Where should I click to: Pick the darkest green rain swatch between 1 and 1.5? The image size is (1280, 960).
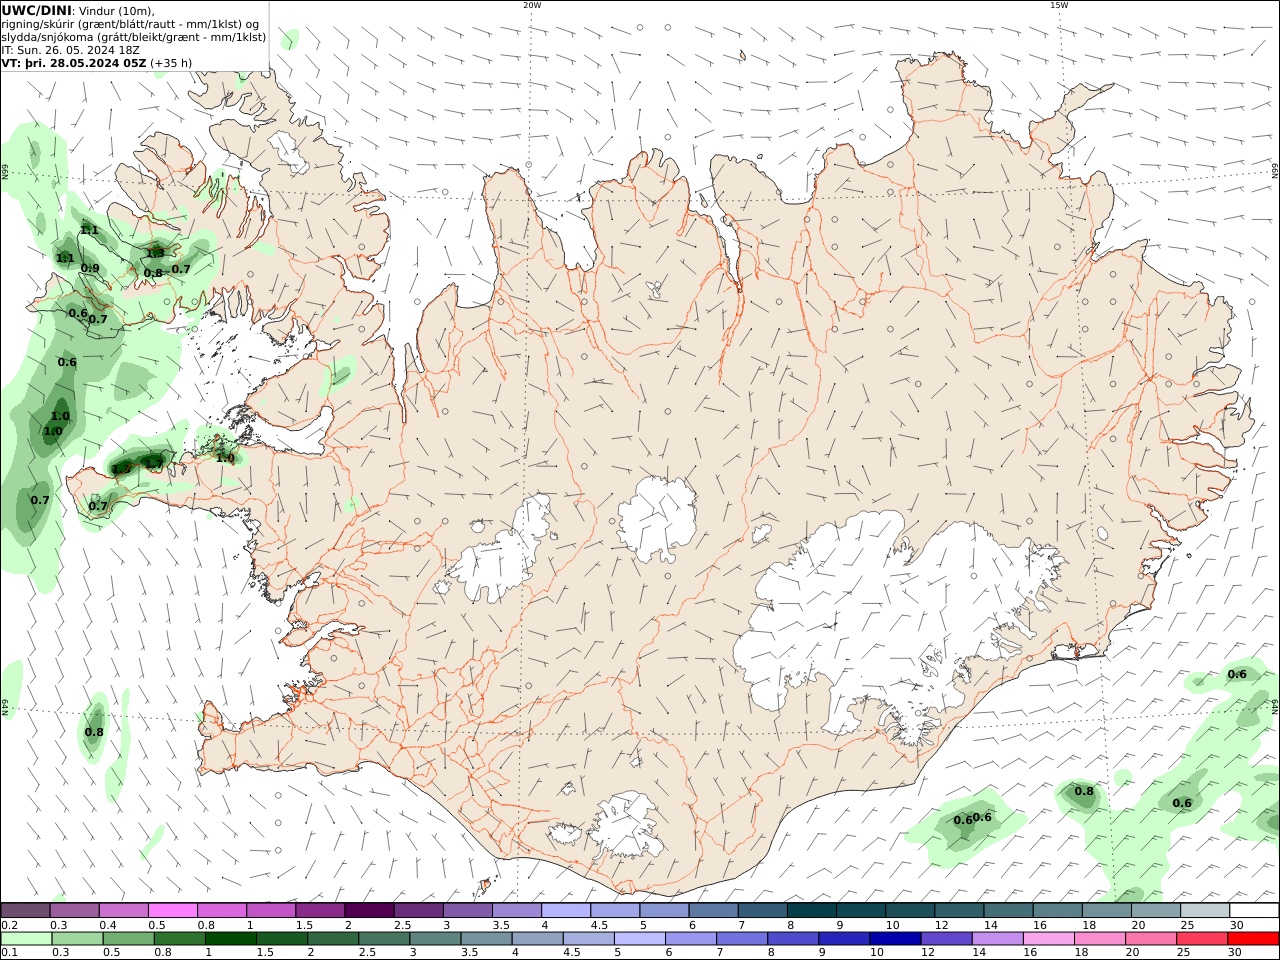(230, 939)
